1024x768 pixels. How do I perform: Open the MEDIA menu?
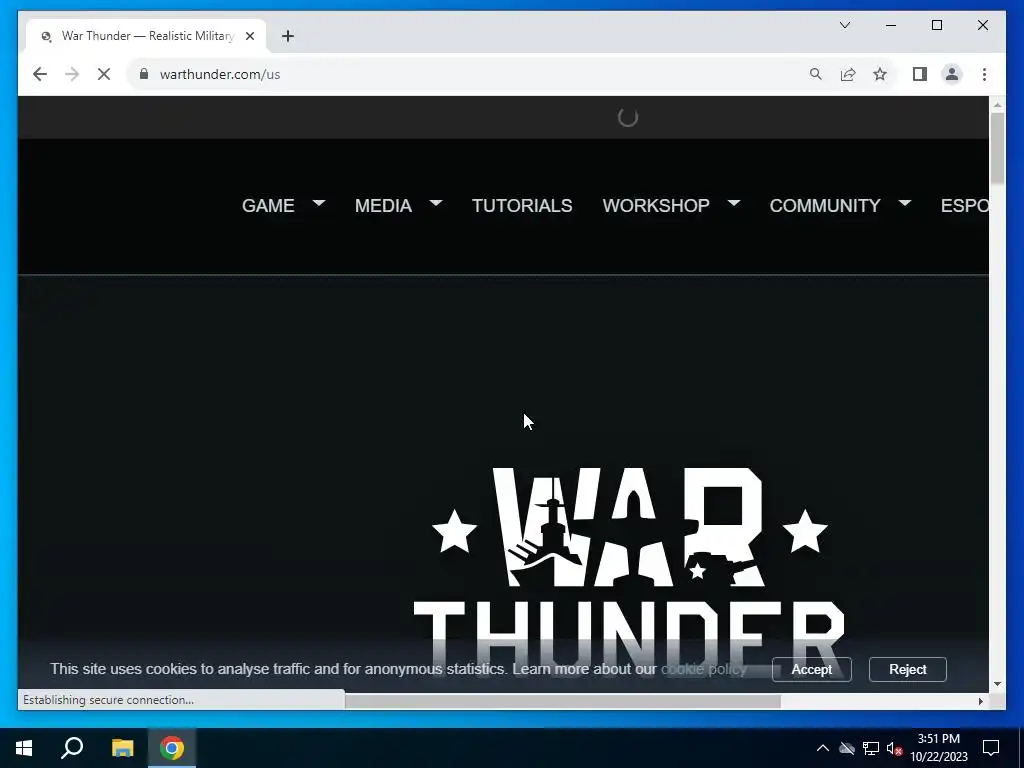(x=383, y=206)
